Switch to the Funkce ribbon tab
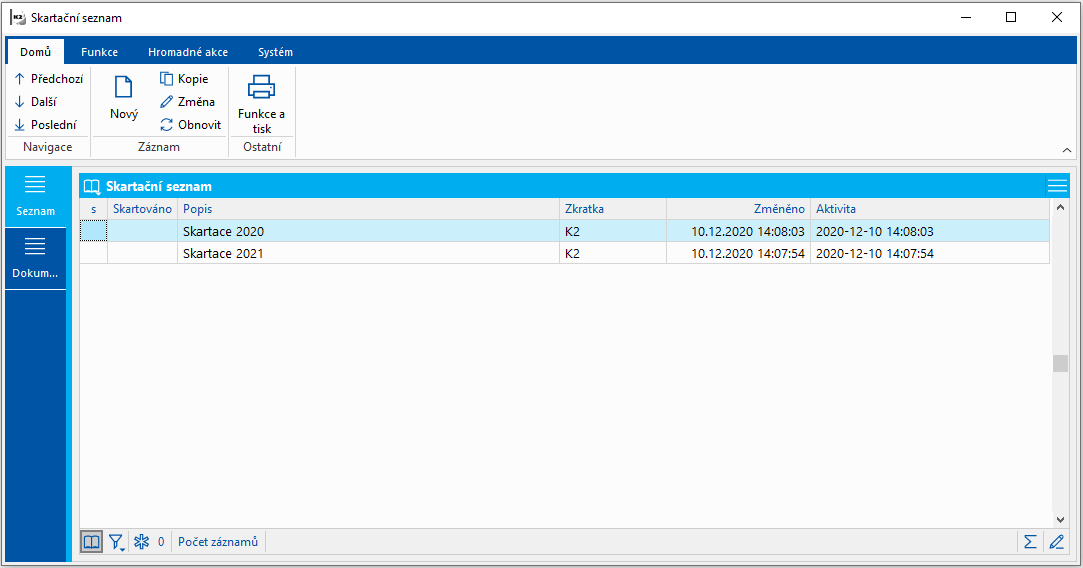Image resolution: width=1083 pixels, height=568 pixels. click(99, 52)
